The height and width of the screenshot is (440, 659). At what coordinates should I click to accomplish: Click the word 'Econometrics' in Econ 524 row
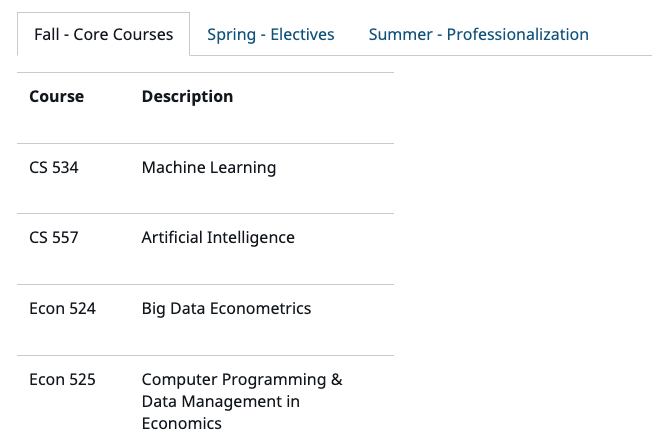[x=261, y=309]
